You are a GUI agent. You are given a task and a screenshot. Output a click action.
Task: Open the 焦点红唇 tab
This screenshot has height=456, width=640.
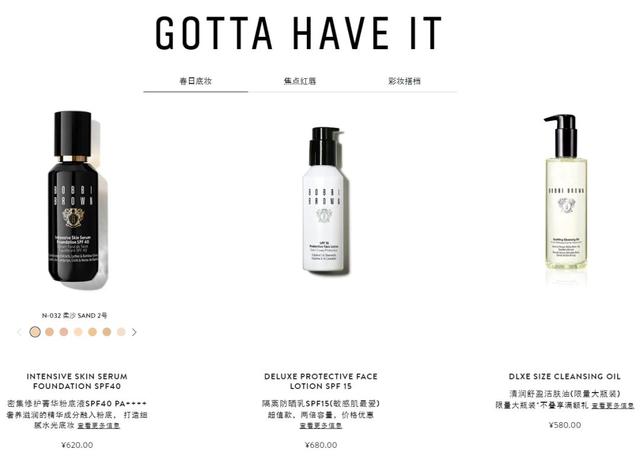300,81
